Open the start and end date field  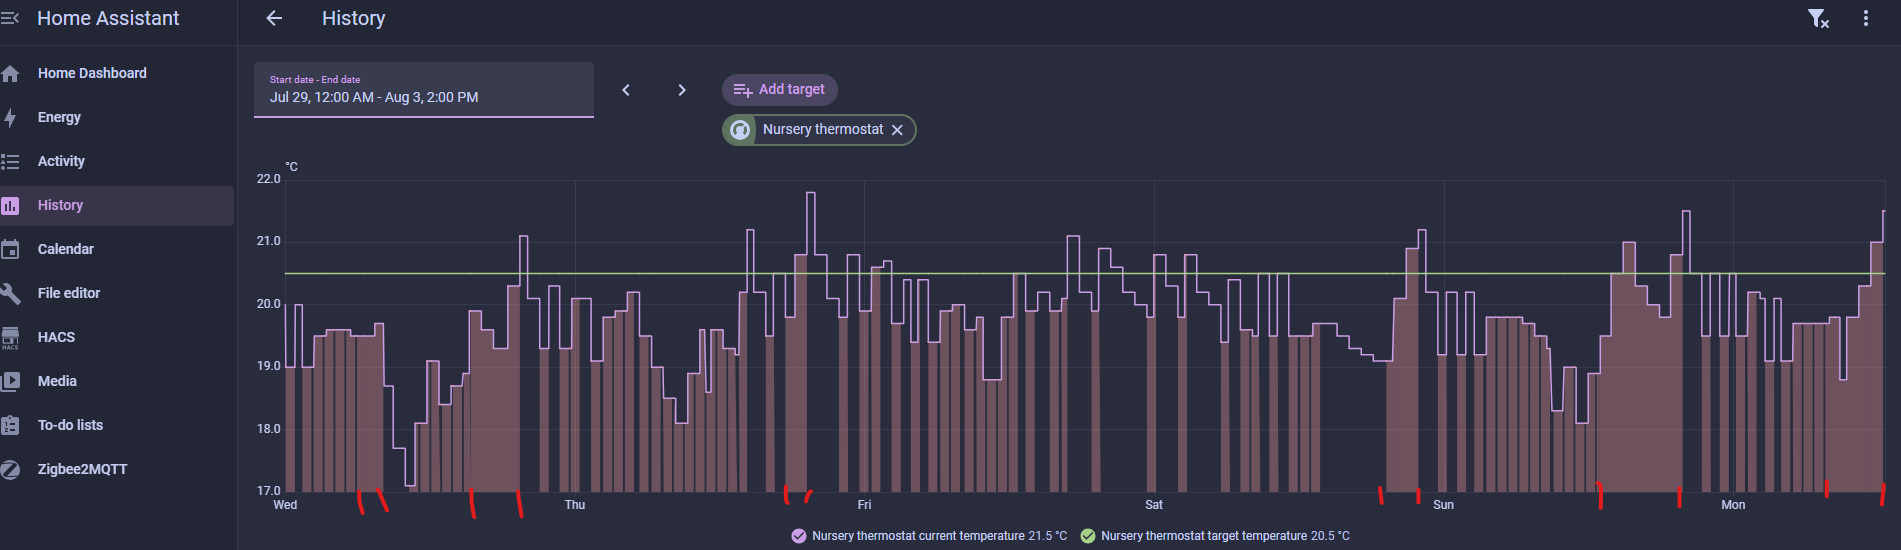(x=424, y=90)
